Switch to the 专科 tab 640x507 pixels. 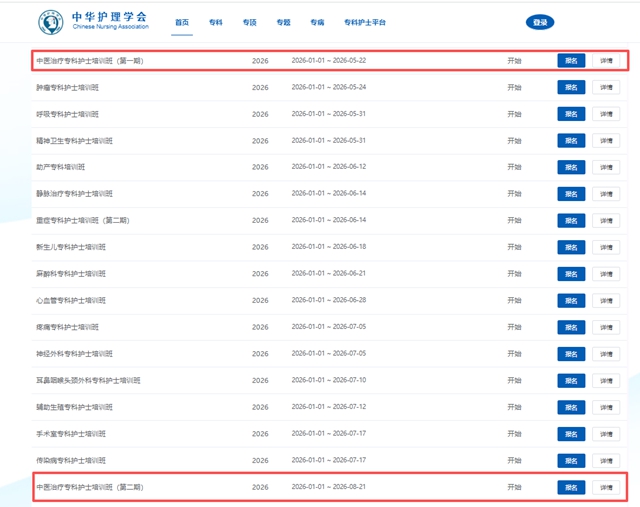(x=216, y=22)
